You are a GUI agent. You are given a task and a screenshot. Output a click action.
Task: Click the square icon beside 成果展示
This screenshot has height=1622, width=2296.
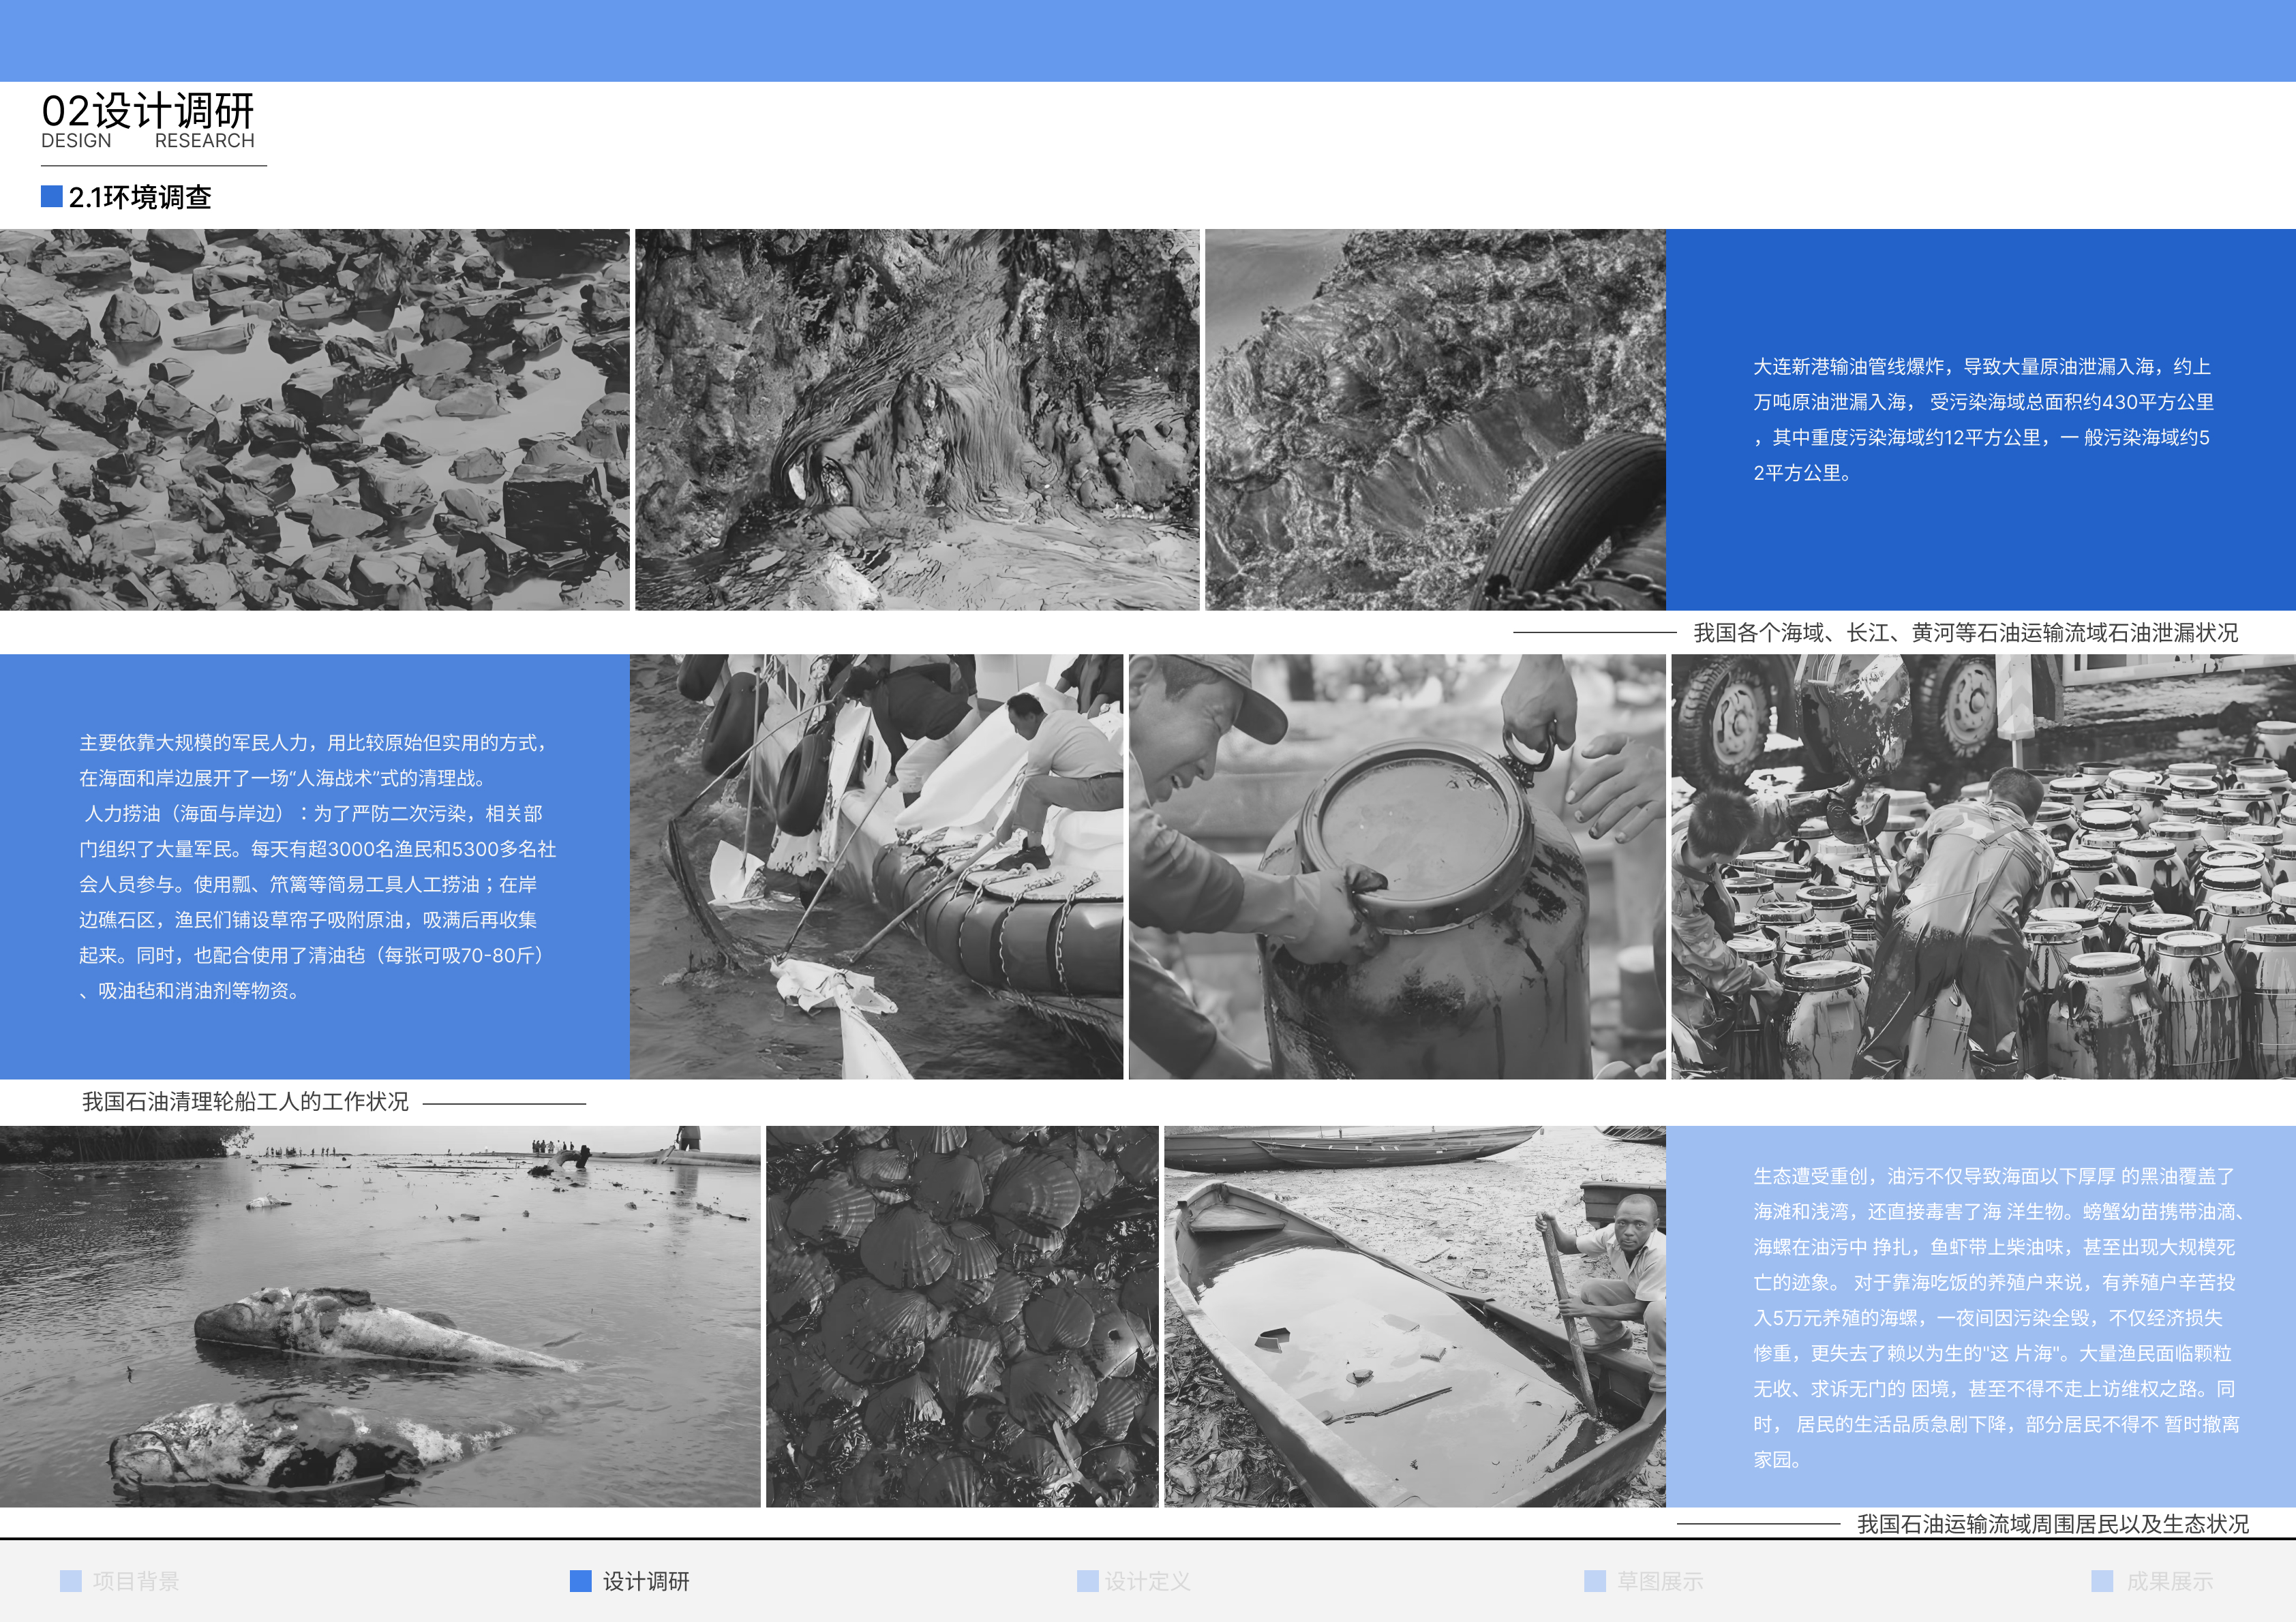coord(2102,1581)
